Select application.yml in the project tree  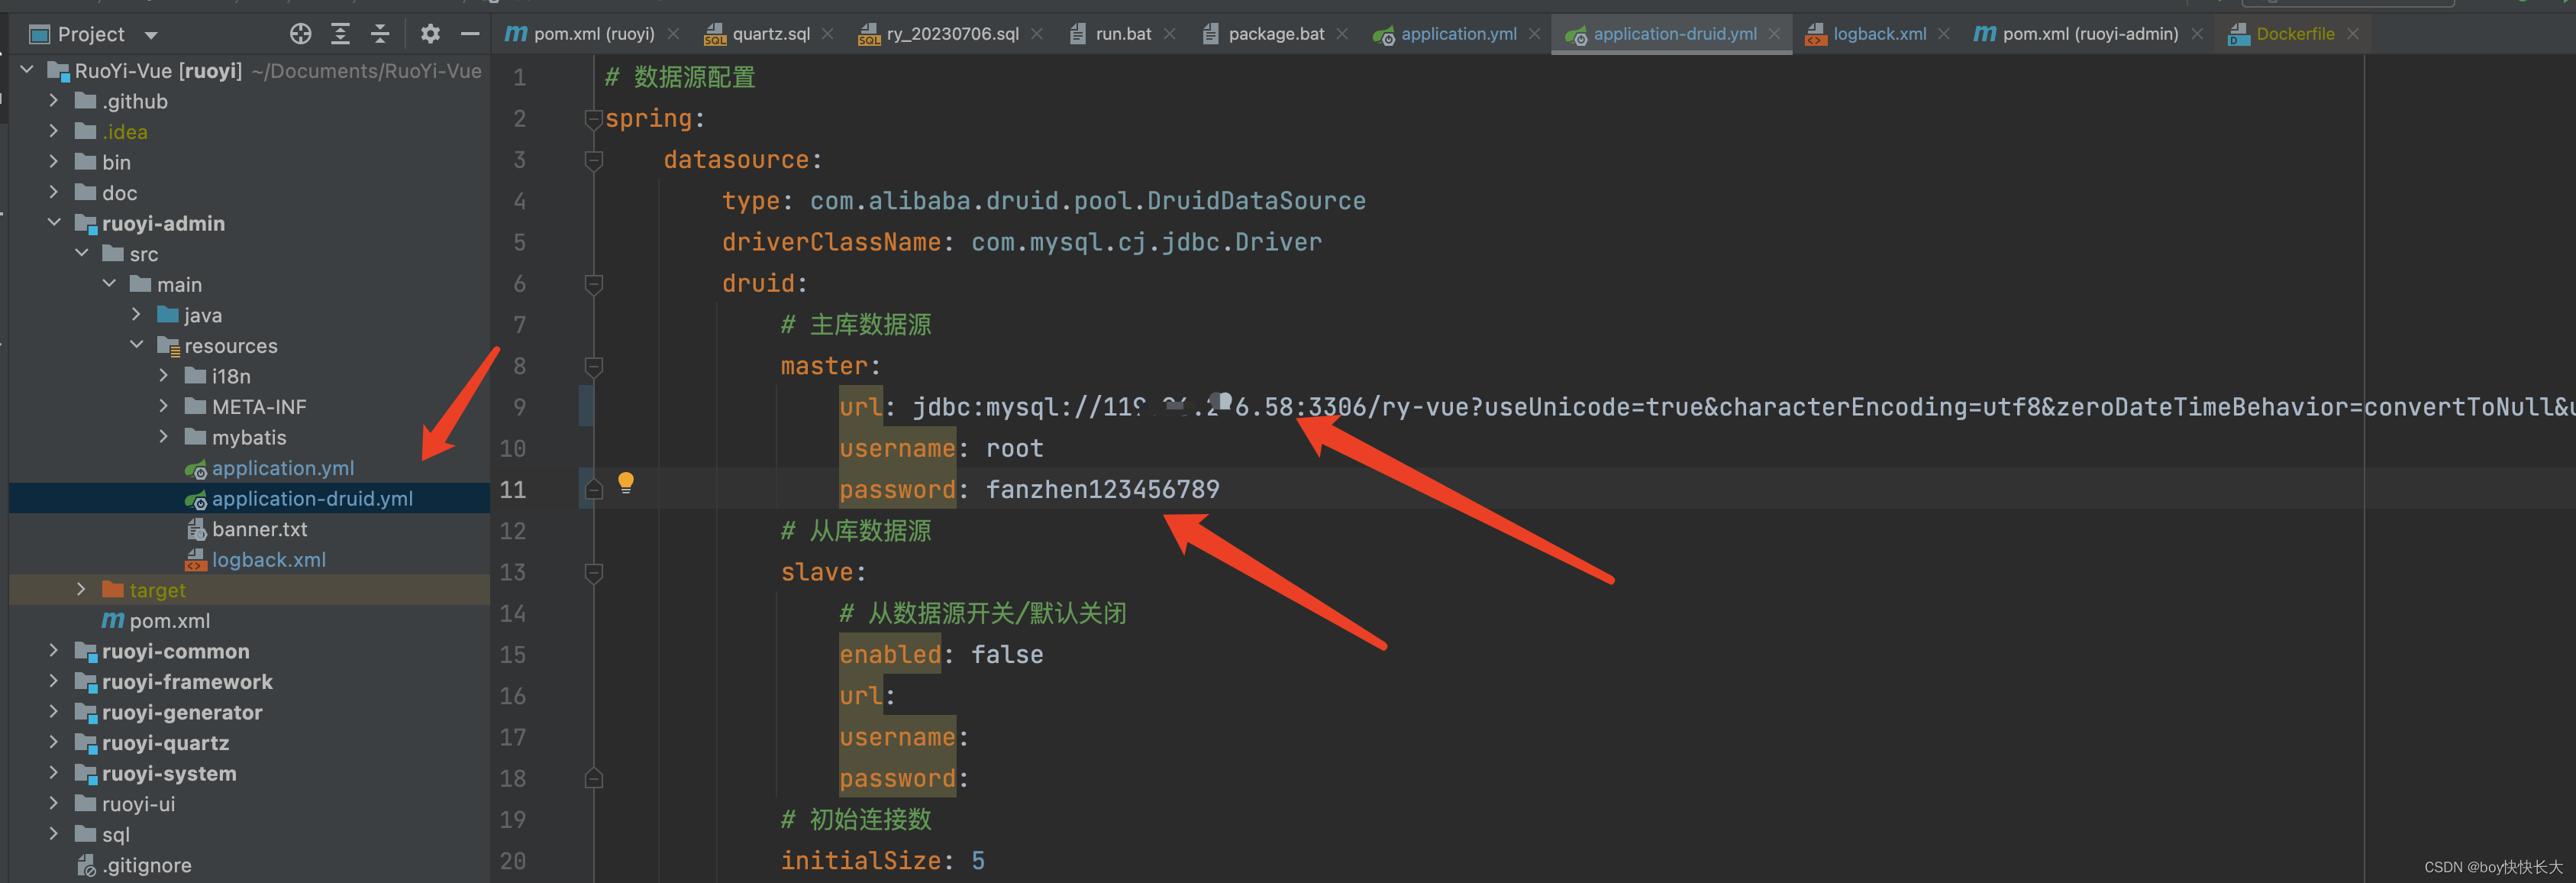pyautogui.click(x=283, y=468)
